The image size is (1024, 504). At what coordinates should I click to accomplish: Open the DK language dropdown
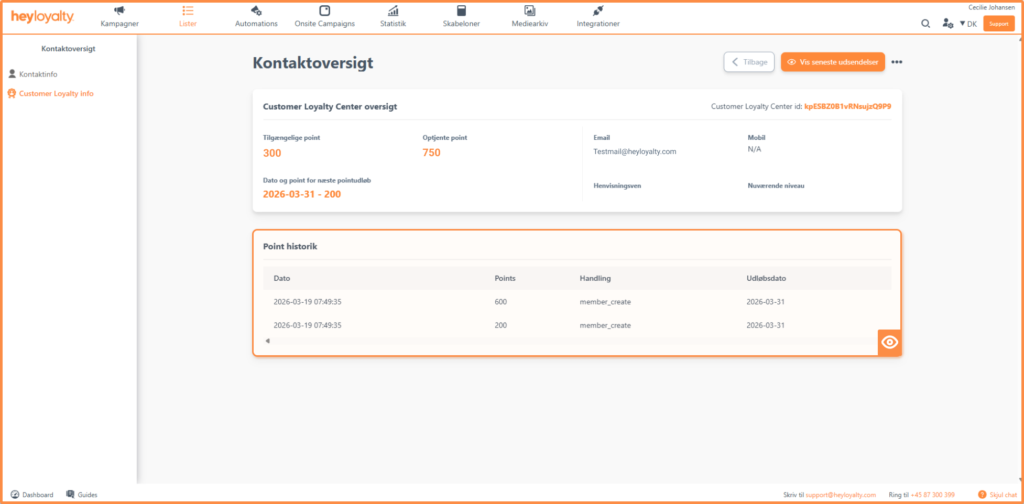coord(968,24)
